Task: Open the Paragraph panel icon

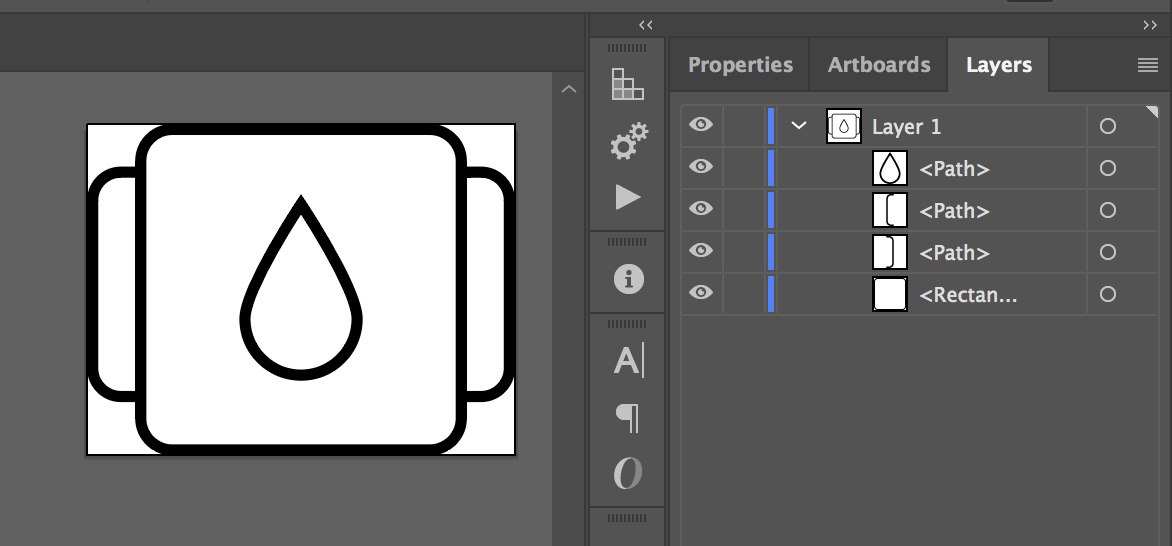Action: click(628, 417)
